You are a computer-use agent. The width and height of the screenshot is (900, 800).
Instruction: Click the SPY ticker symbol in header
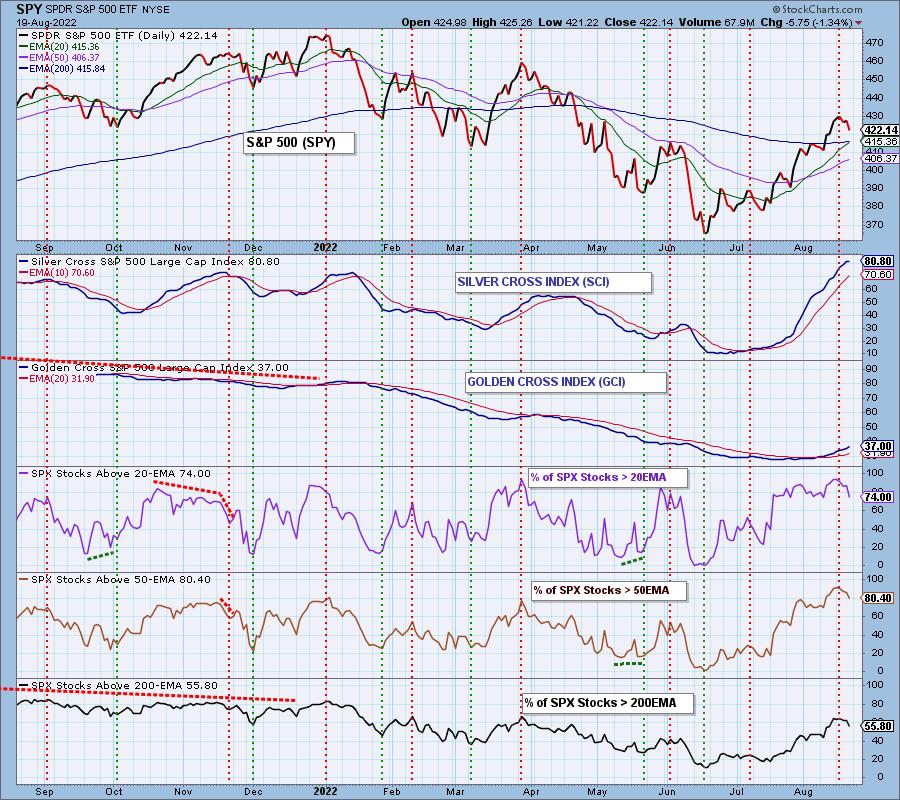click(x=29, y=9)
